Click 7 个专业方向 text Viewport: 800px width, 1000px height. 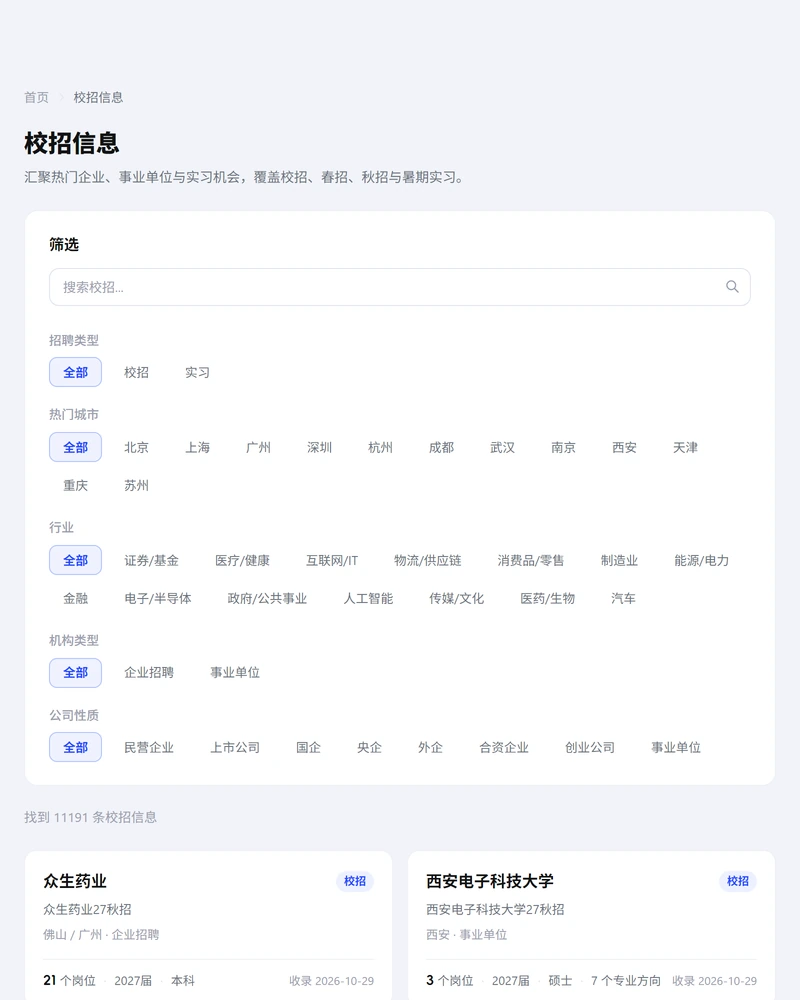pyautogui.click(x=625, y=981)
